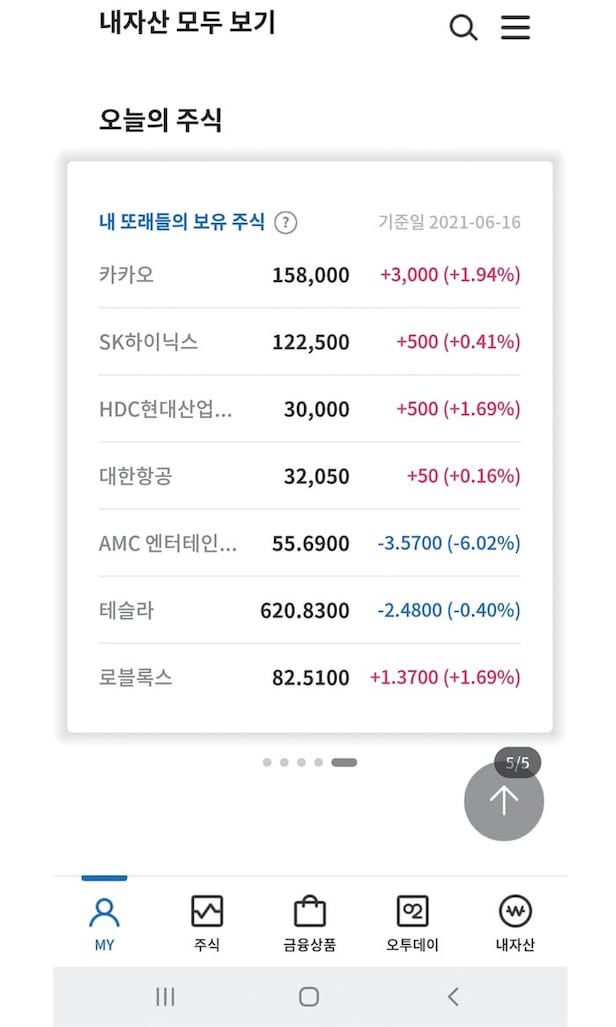Open the search magnifier icon

tap(463, 27)
